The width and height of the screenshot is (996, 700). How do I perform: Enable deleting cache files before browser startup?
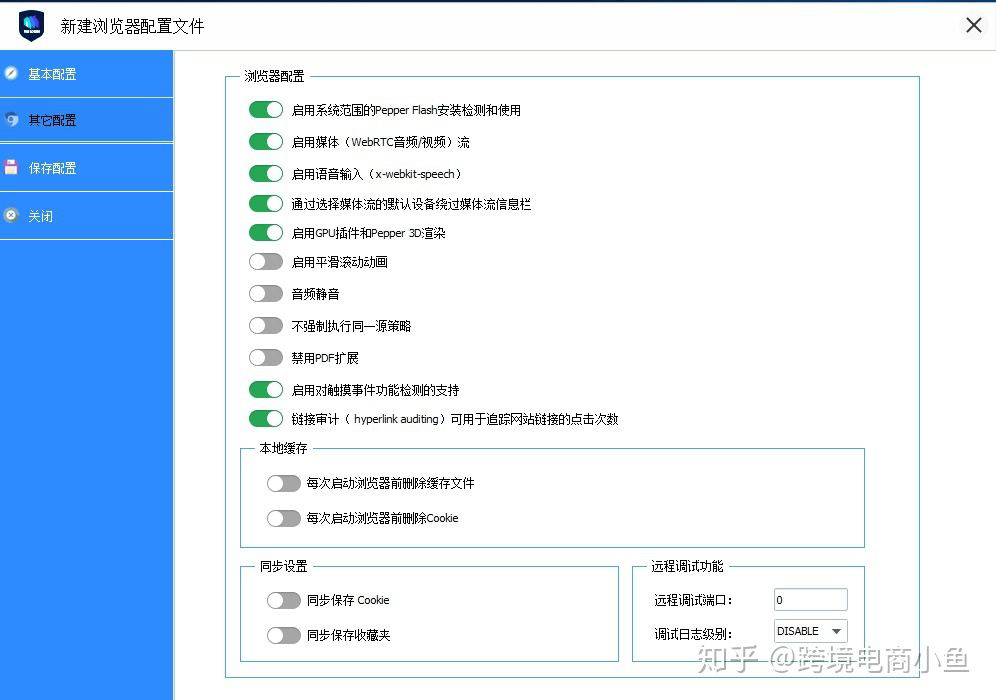click(284, 482)
